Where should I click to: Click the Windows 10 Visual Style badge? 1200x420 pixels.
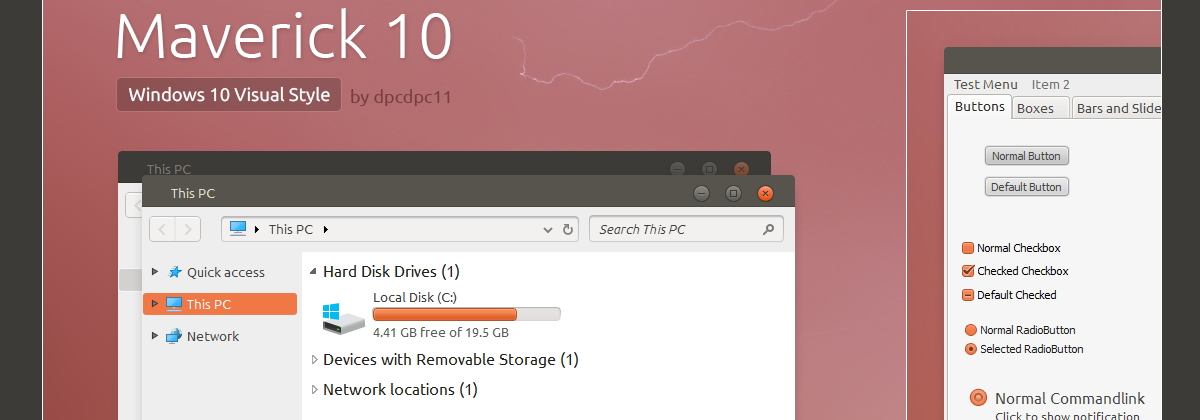[x=229, y=95]
